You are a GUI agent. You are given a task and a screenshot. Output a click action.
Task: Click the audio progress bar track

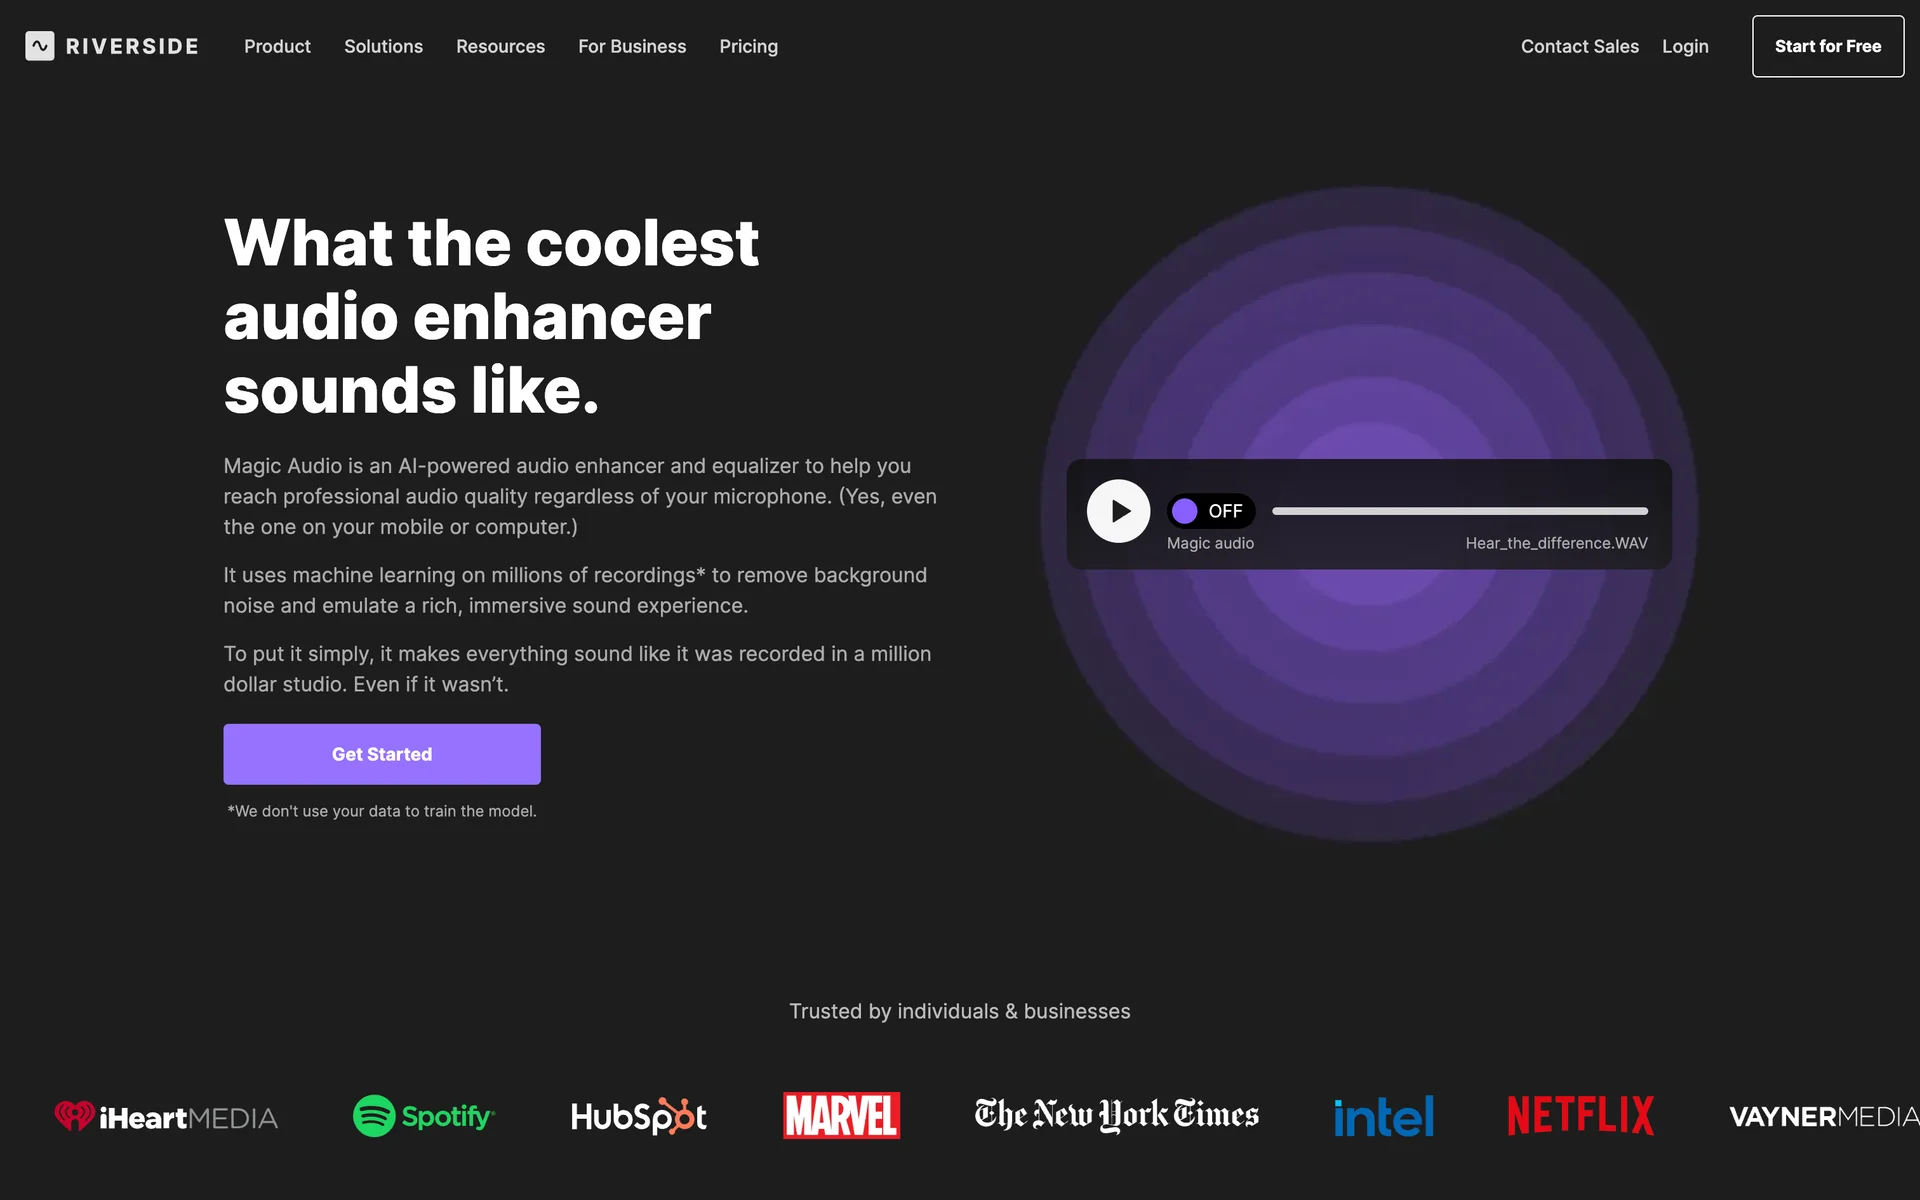click(x=1460, y=511)
